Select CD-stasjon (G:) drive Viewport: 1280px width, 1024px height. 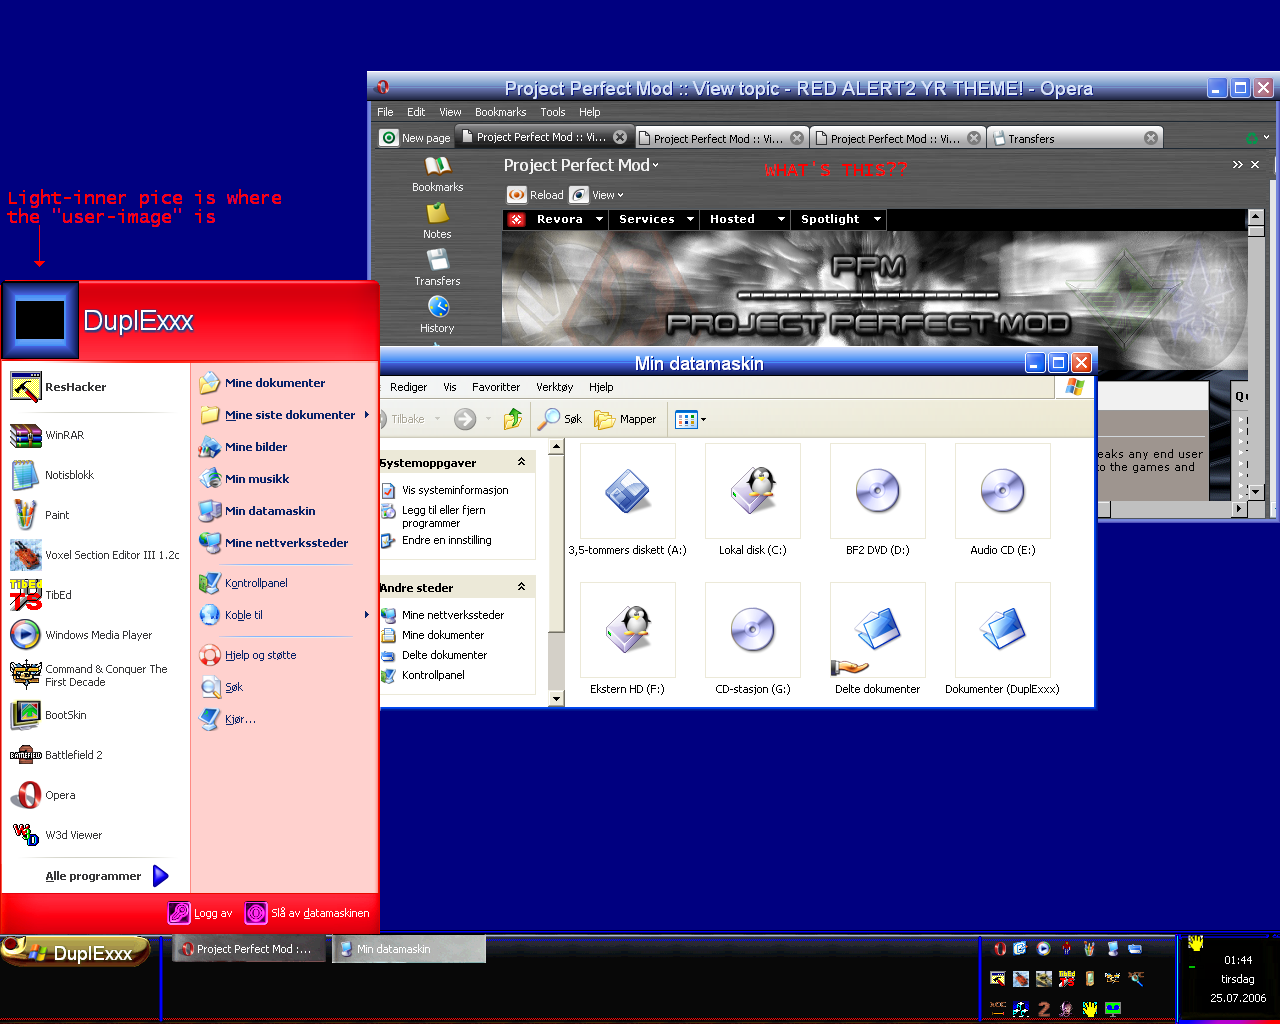[753, 640]
